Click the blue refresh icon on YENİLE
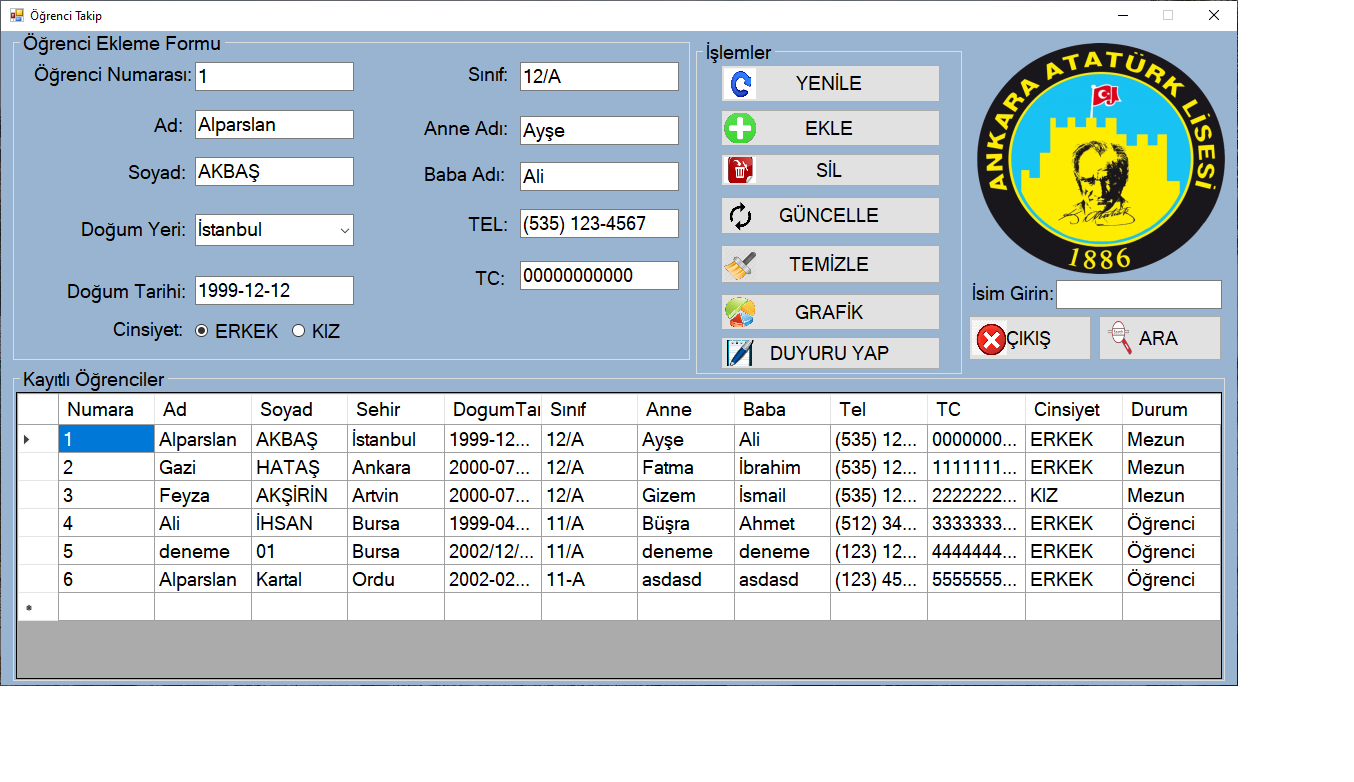The height and width of the screenshot is (782, 1354). (x=741, y=84)
